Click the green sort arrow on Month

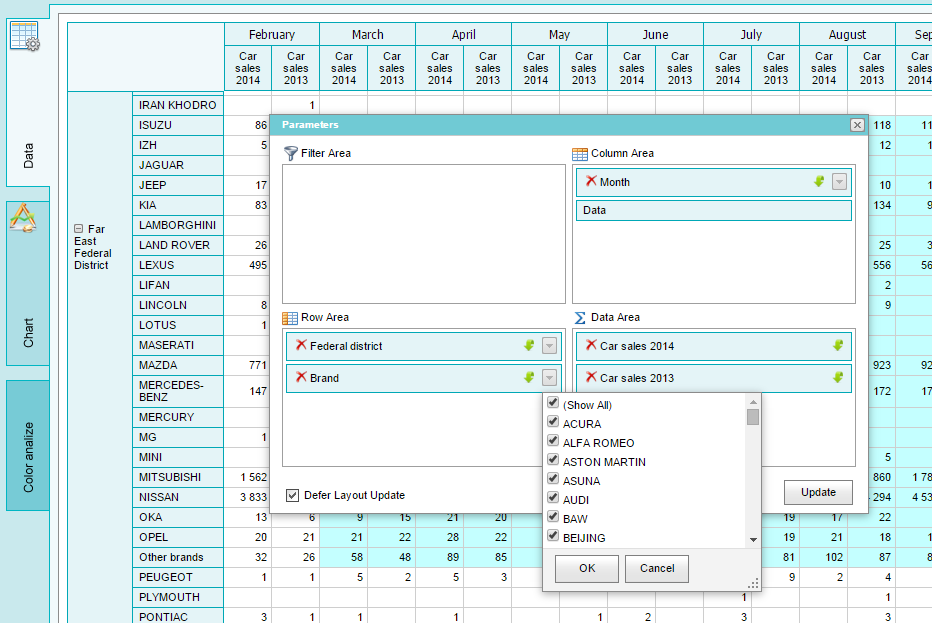click(x=819, y=181)
